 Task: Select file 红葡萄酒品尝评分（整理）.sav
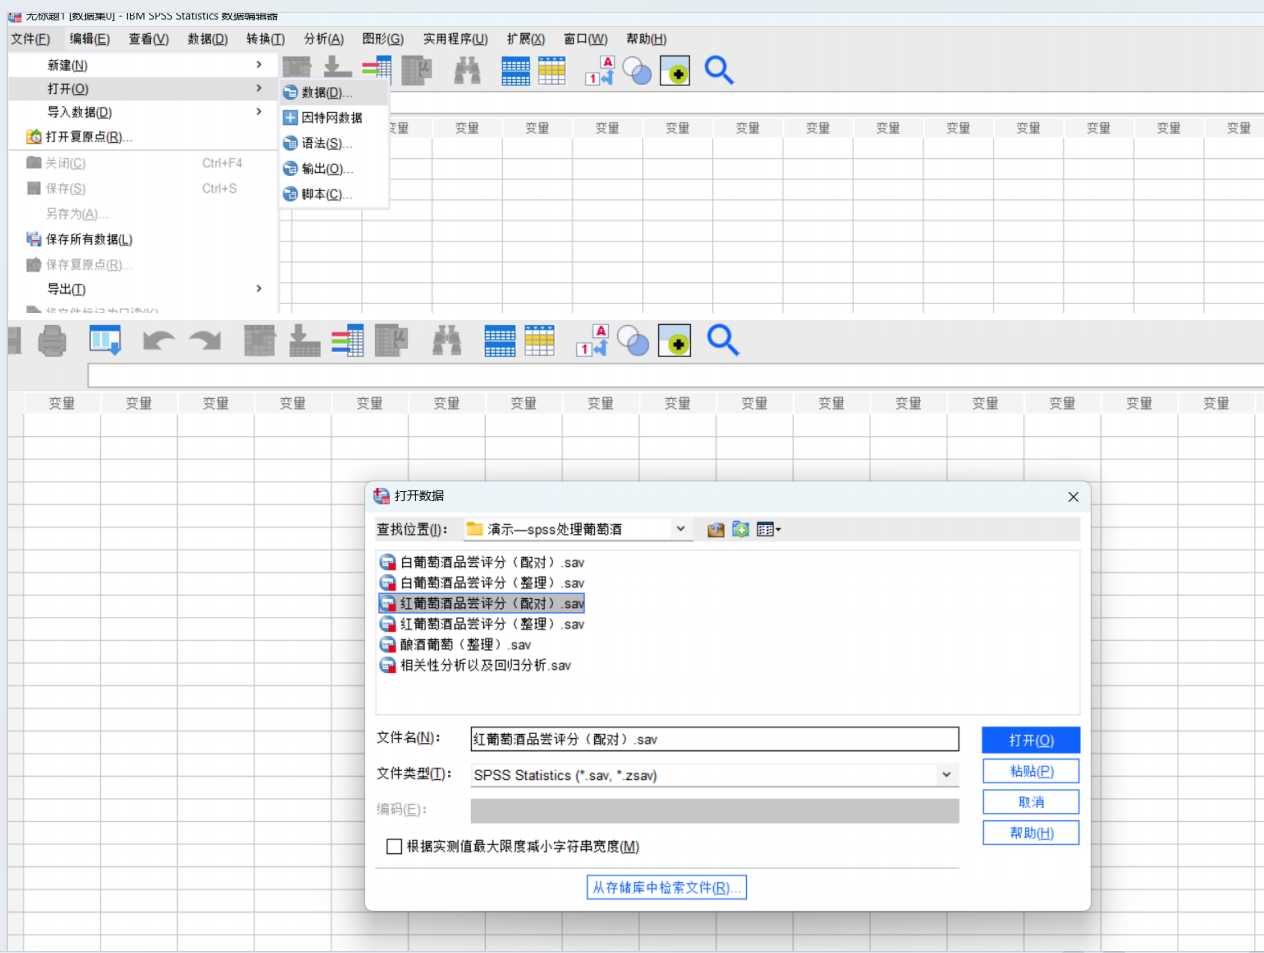pyautogui.click(x=482, y=624)
